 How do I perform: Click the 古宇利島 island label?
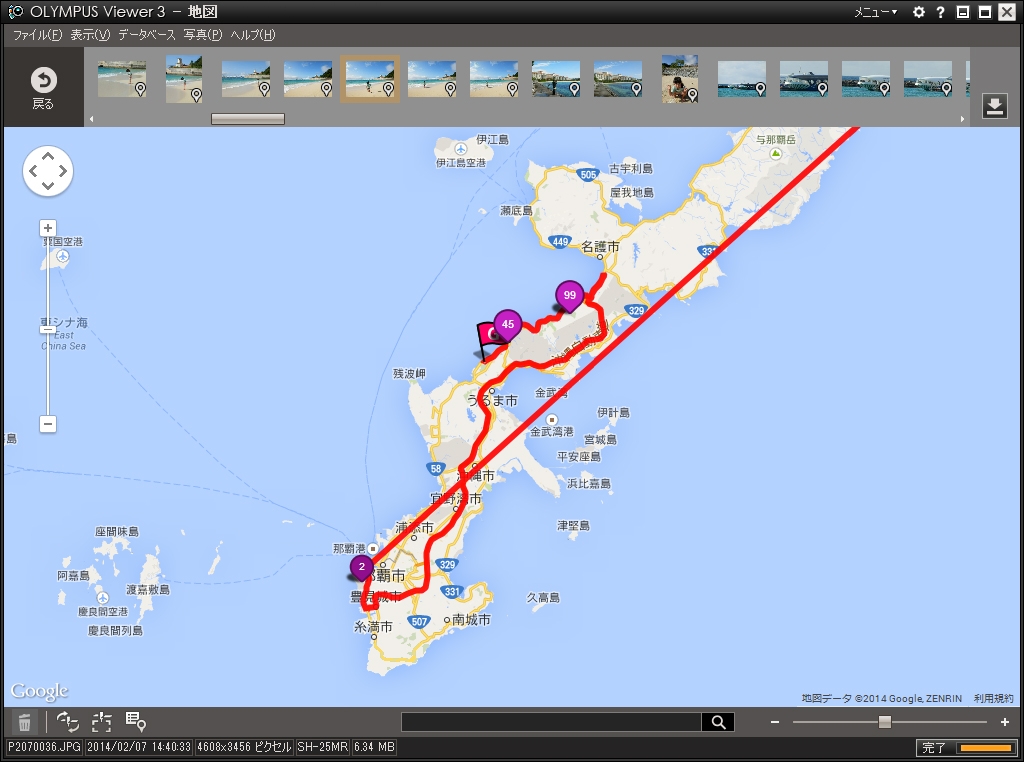(x=631, y=168)
